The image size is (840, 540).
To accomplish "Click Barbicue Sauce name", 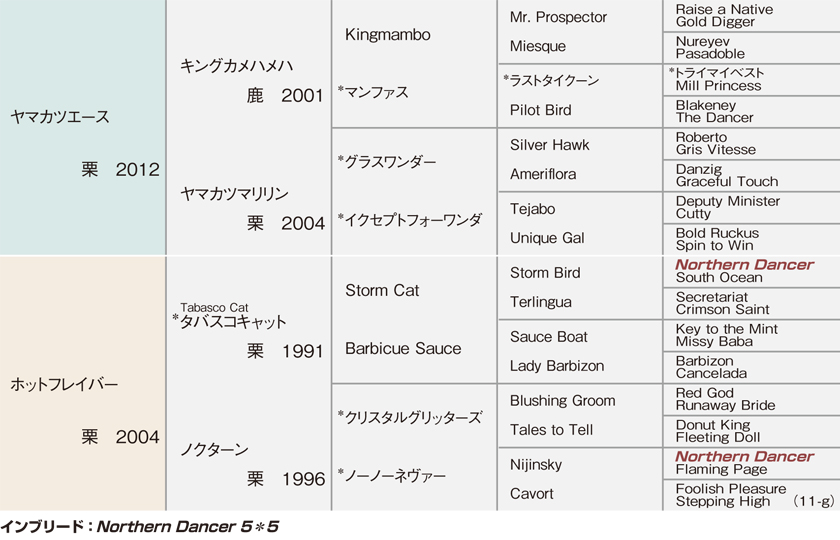I will coord(403,349).
